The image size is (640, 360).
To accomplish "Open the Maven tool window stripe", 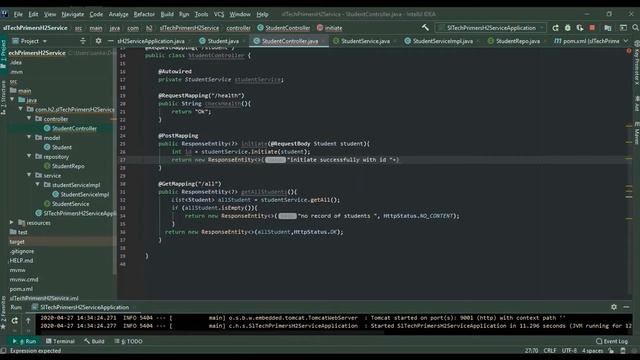I will (x=636, y=134).
